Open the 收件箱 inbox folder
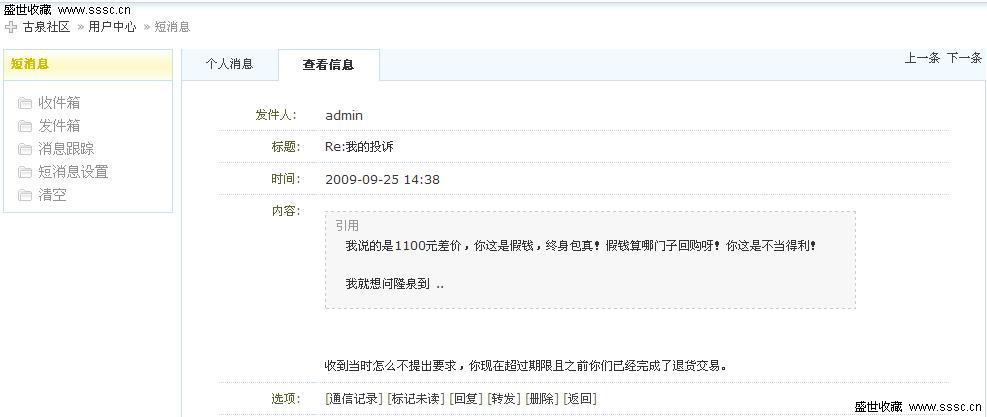The width and height of the screenshot is (987, 417). pyautogui.click(x=59, y=103)
